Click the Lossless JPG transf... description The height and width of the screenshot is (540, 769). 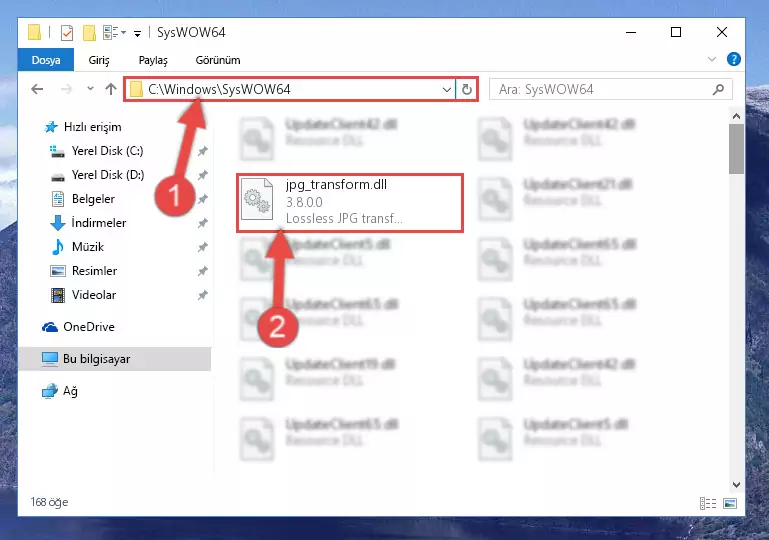pos(344,218)
